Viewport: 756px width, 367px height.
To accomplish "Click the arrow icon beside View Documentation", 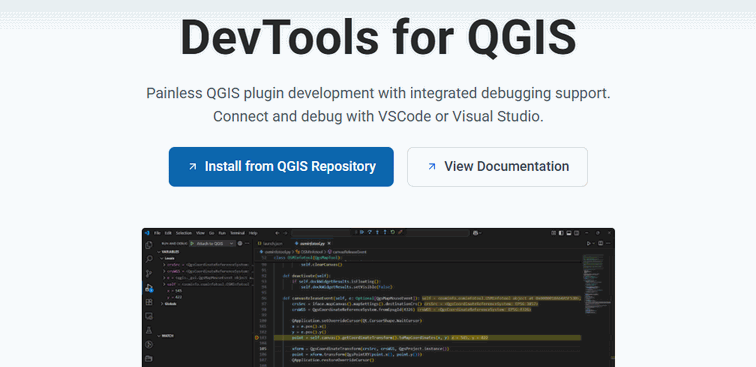I will (x=432, y=166).
